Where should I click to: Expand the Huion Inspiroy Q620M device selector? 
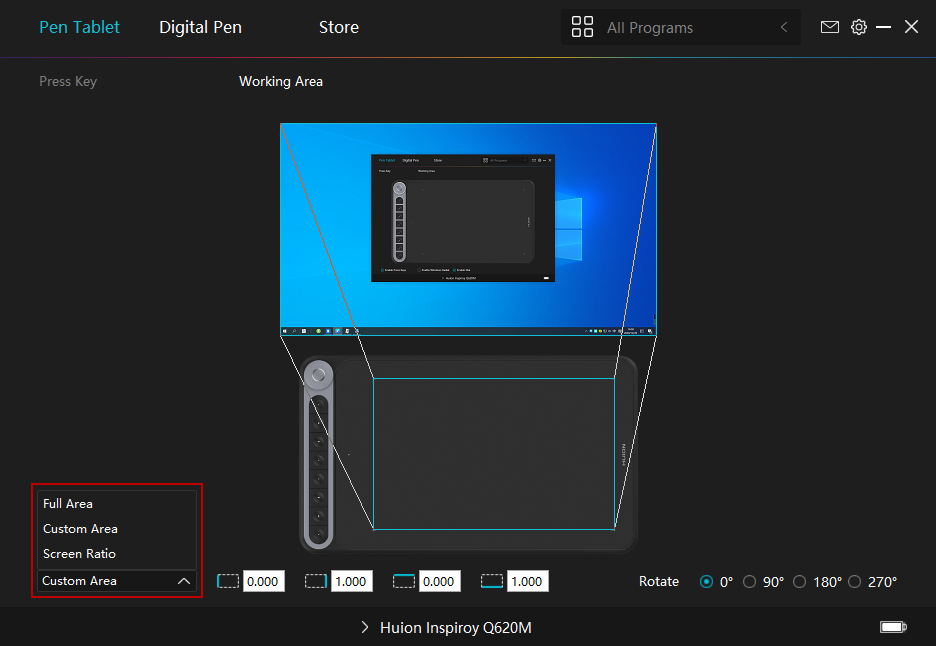pos(446,628)
